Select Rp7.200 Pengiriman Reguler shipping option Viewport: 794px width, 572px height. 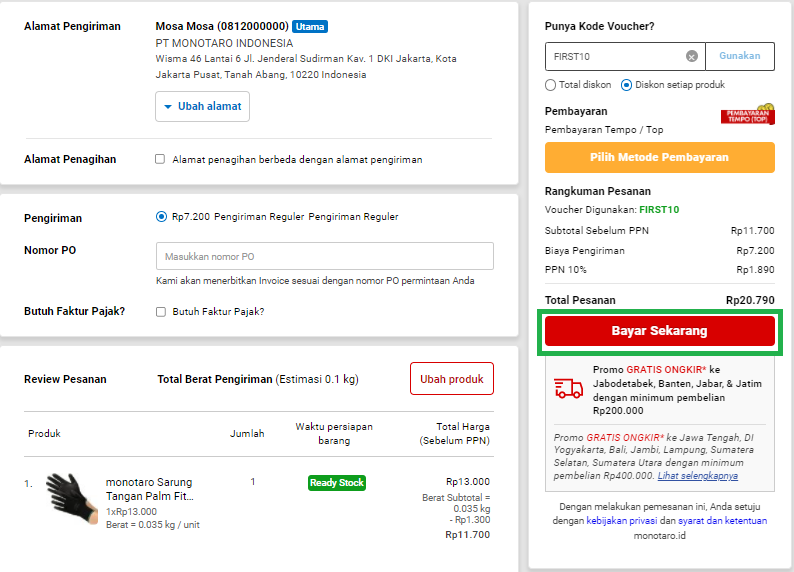click(162, 217)
